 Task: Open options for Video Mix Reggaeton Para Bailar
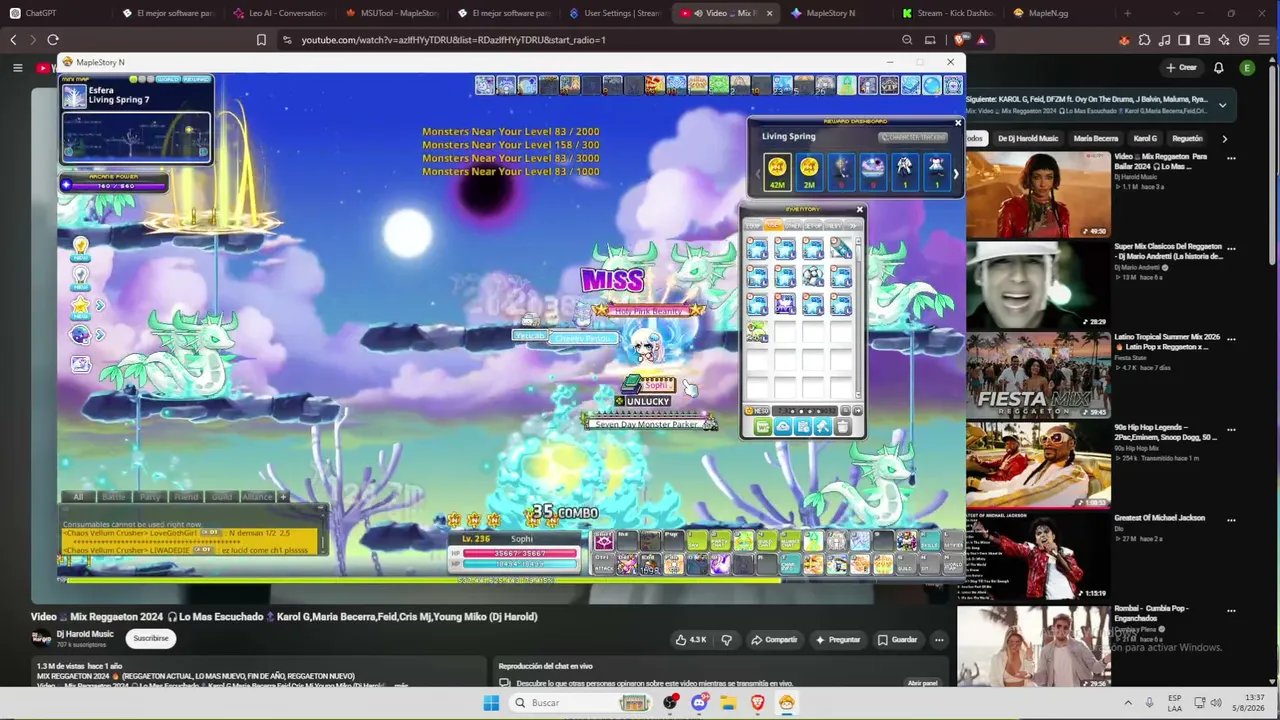[1232, 158]
